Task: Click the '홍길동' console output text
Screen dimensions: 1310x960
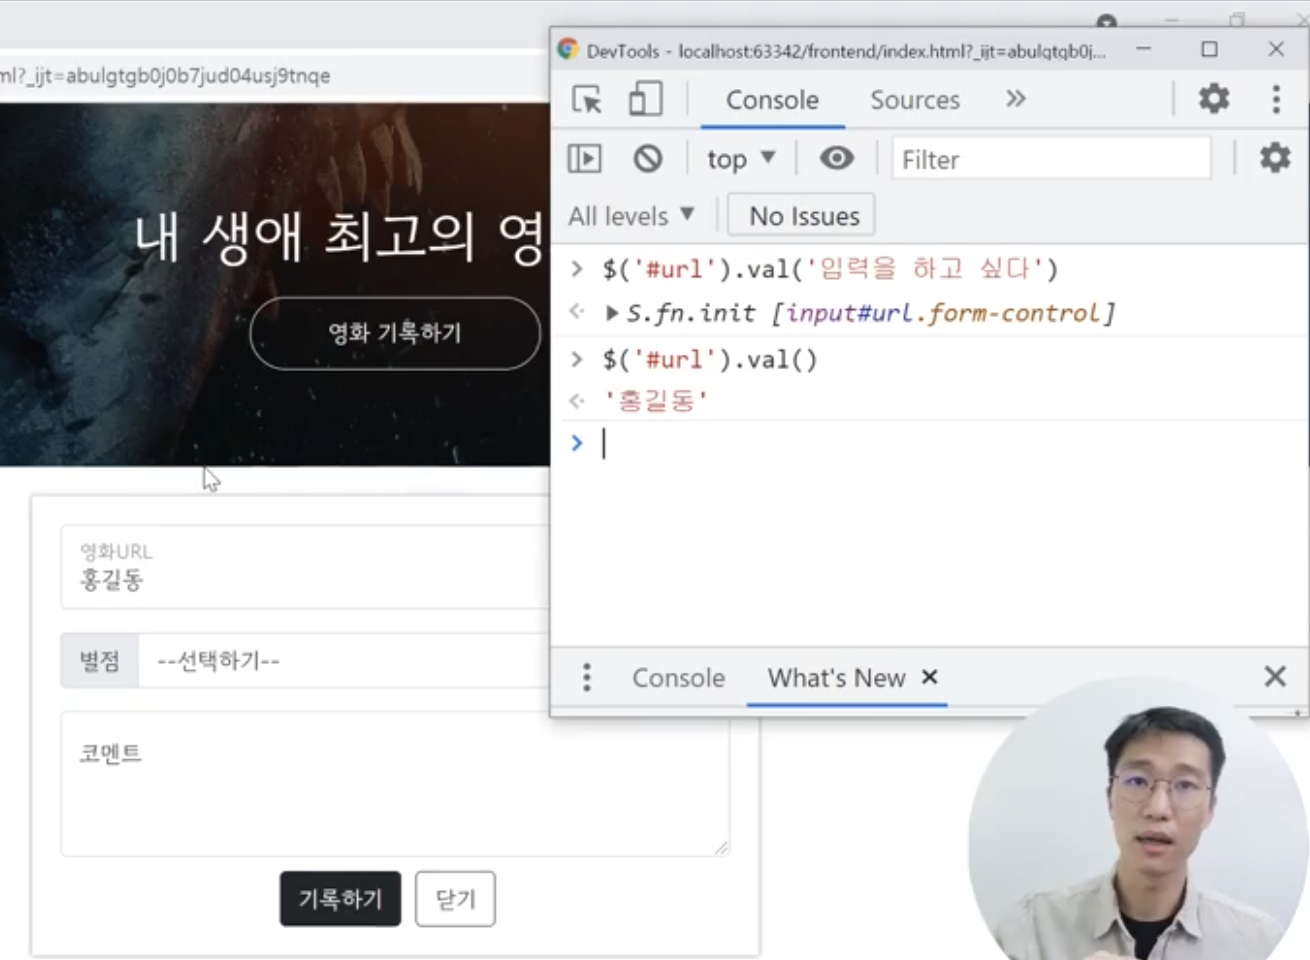Action: pyautogui.click(x=657, y=401)
